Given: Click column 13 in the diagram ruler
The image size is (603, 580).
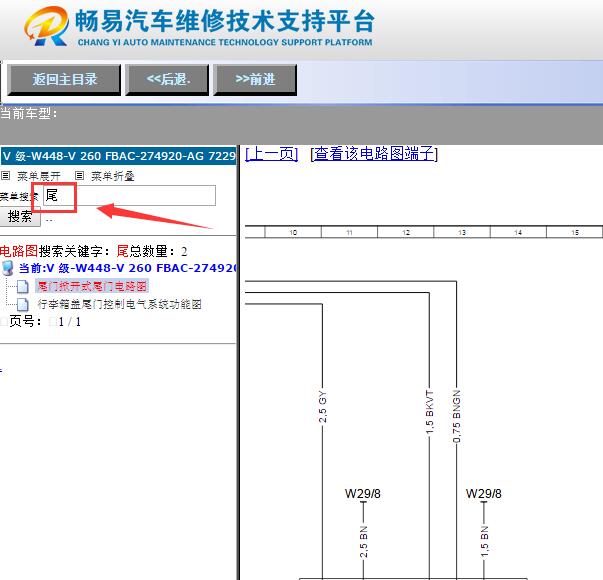Looking at the screenshot, I should click(462, 232).
